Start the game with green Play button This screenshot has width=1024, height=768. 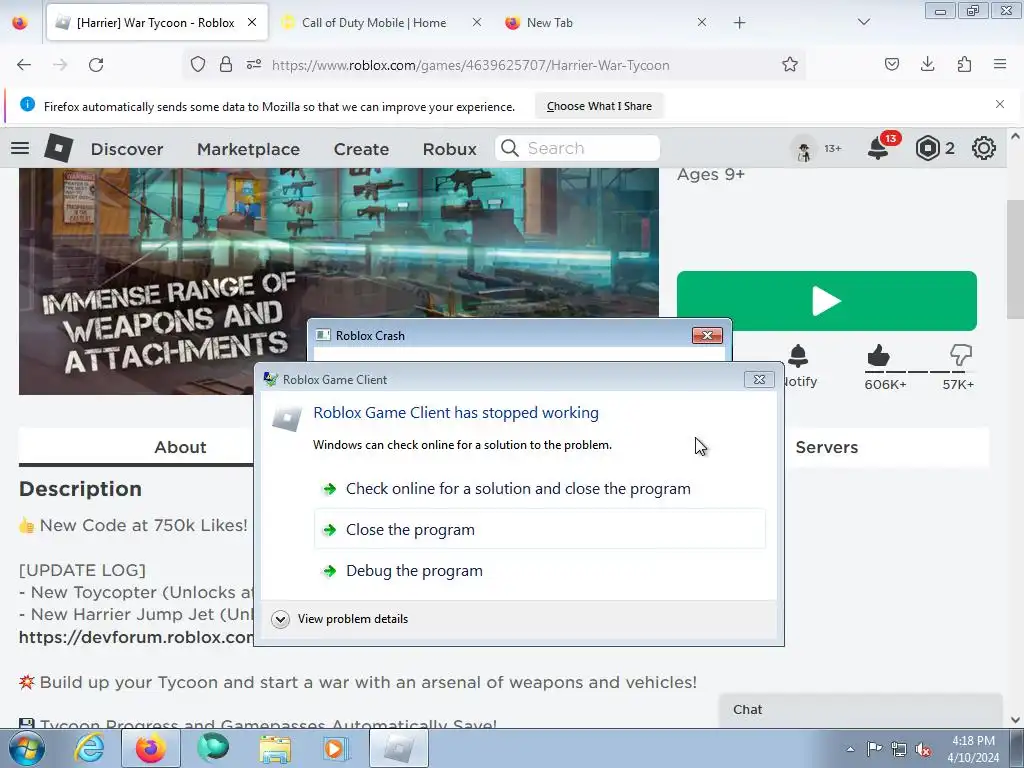[827, 301]
